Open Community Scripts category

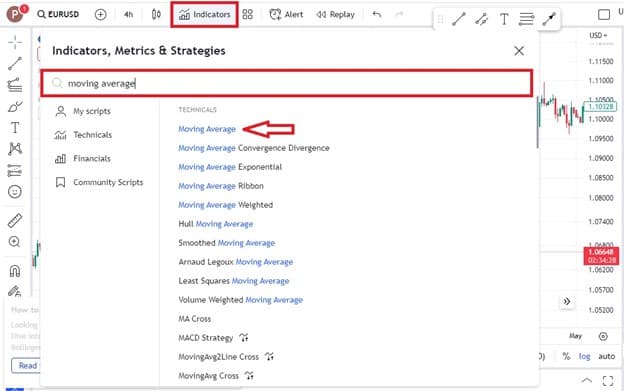pos(99,182)
